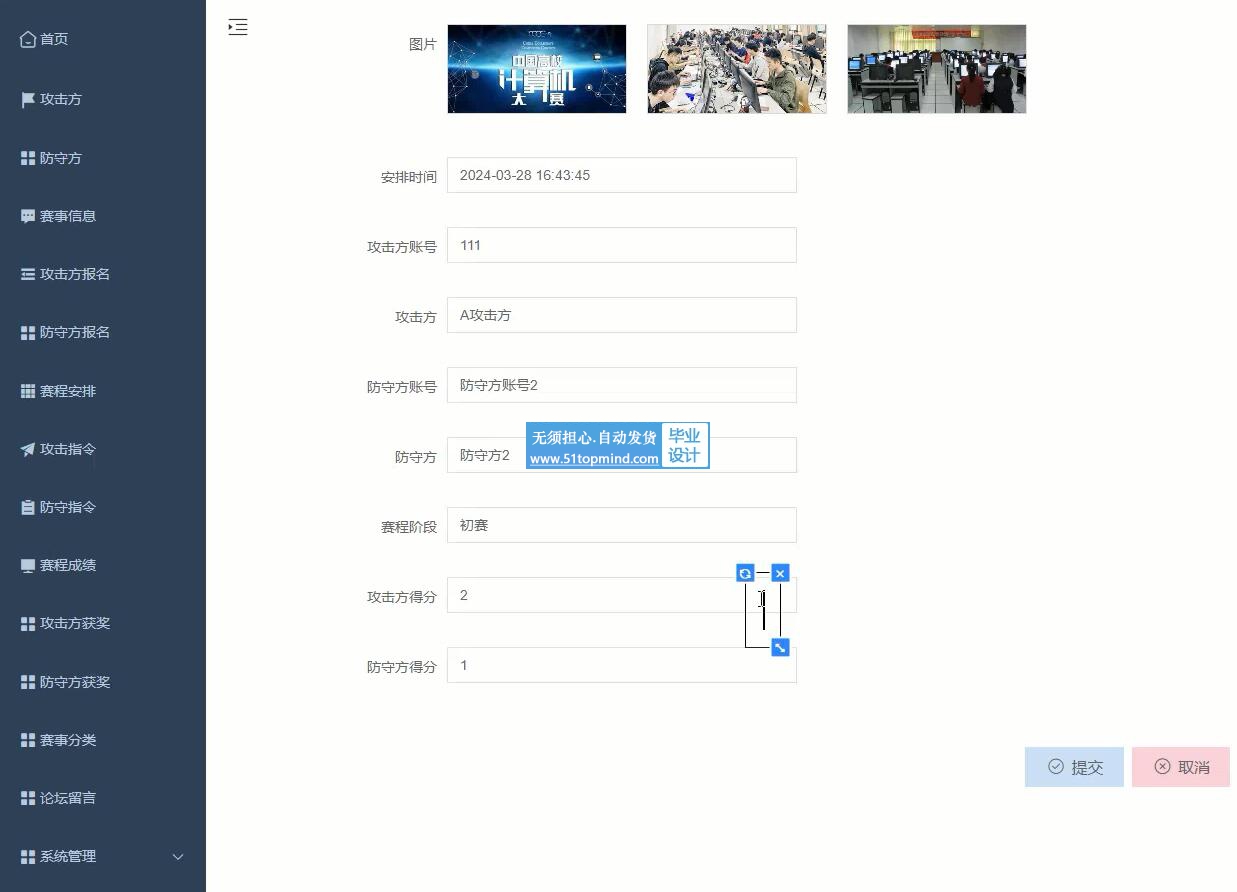Expand the 系统管理 submenu chevron
Screen dimensions: 1237x892
pos(178,856)
